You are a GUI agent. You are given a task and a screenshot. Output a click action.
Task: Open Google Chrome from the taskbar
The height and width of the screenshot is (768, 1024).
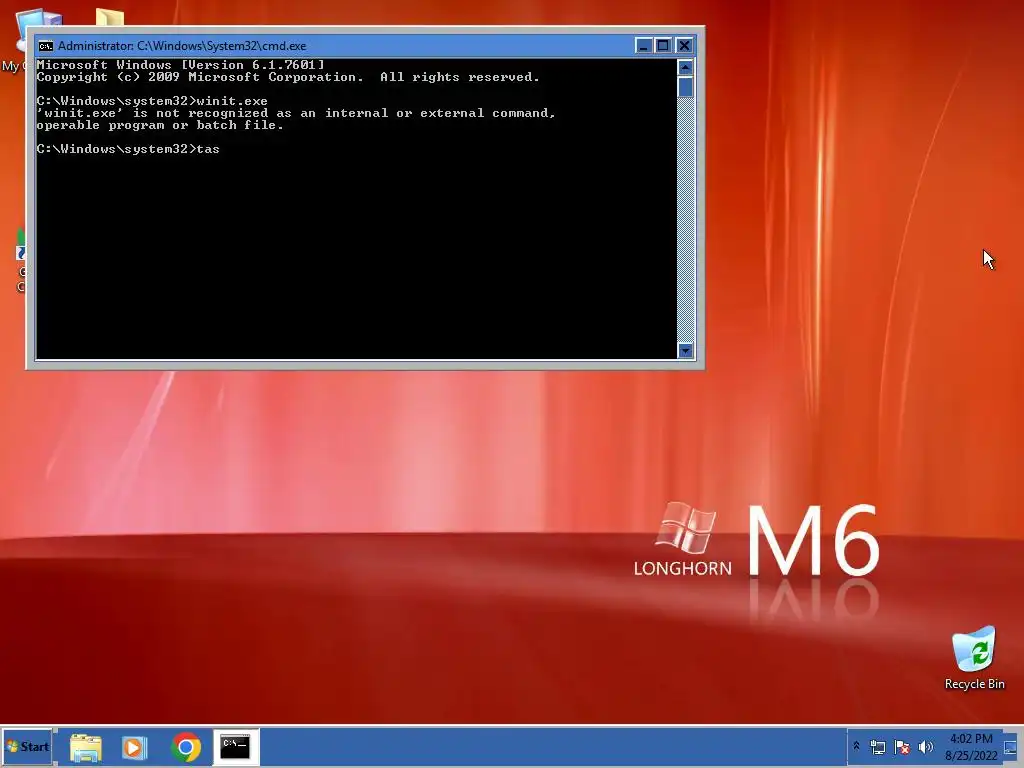point(185,747)
